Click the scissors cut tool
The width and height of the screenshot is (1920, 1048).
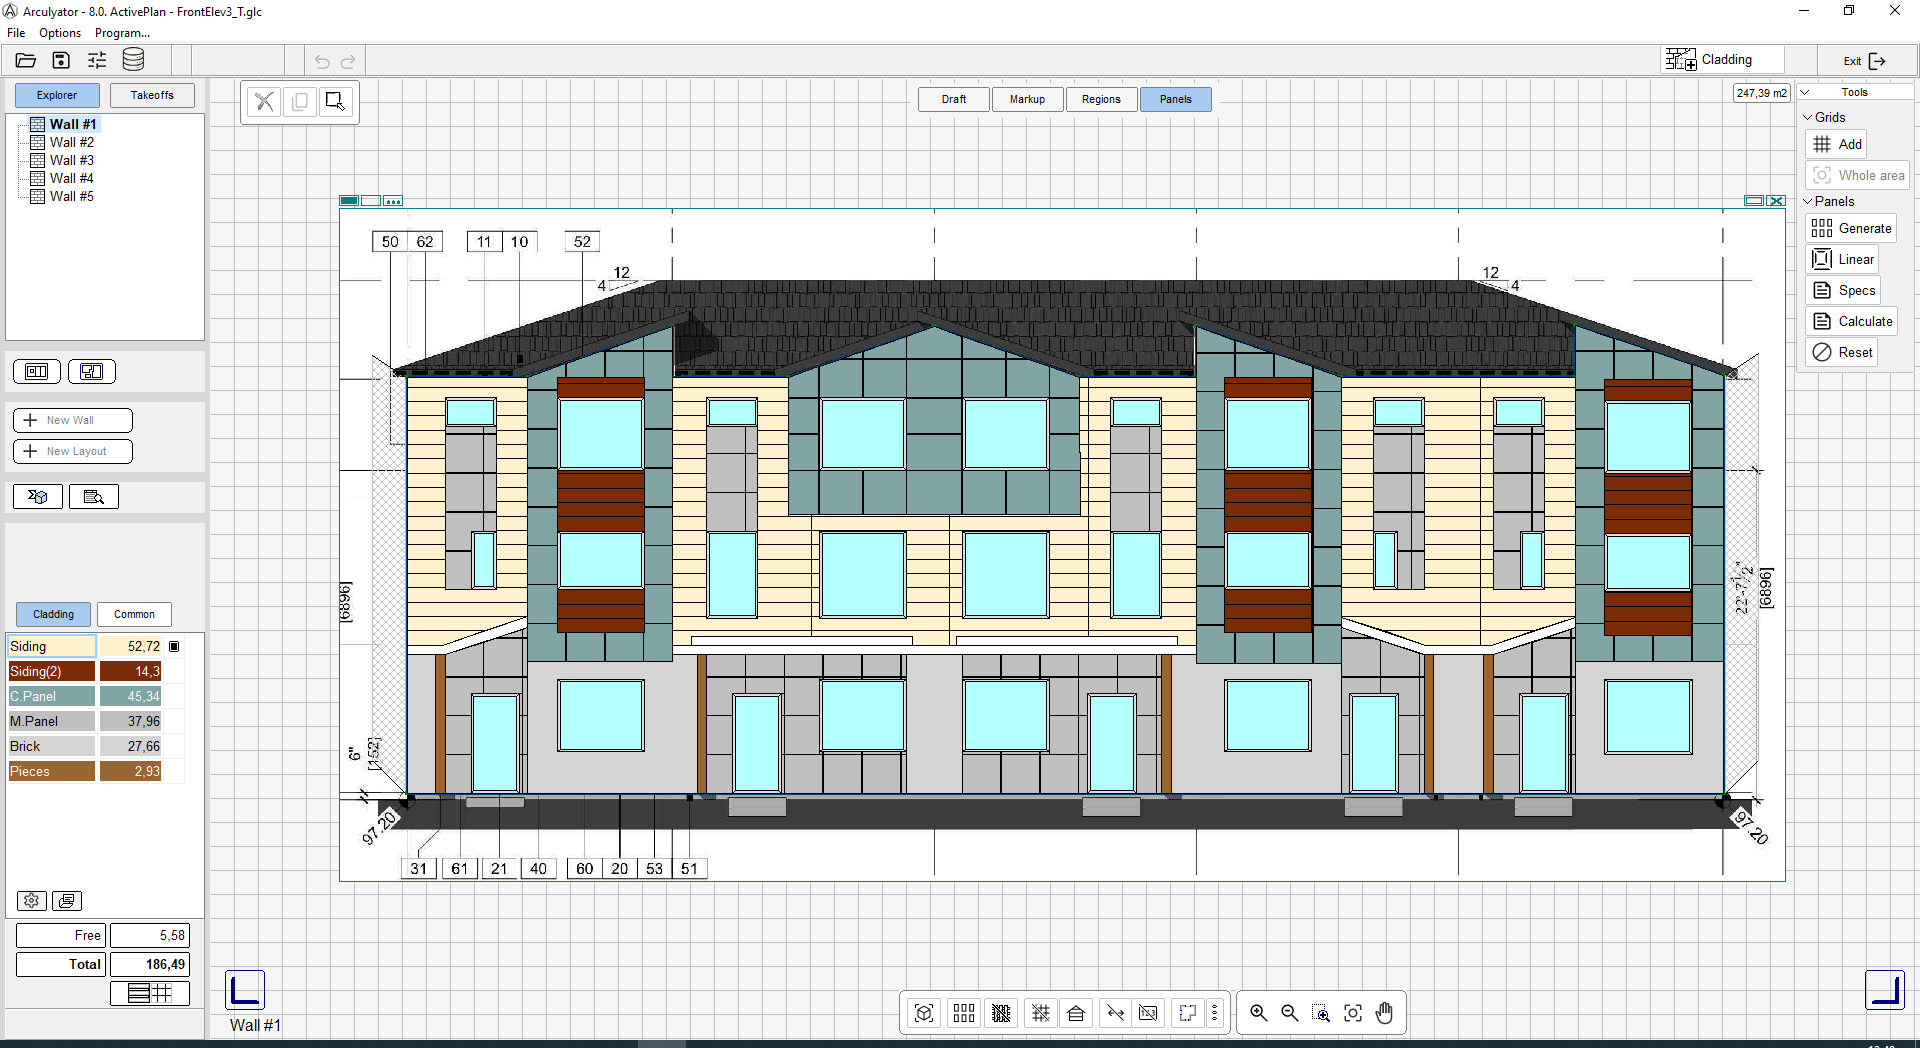pos(264,102)
